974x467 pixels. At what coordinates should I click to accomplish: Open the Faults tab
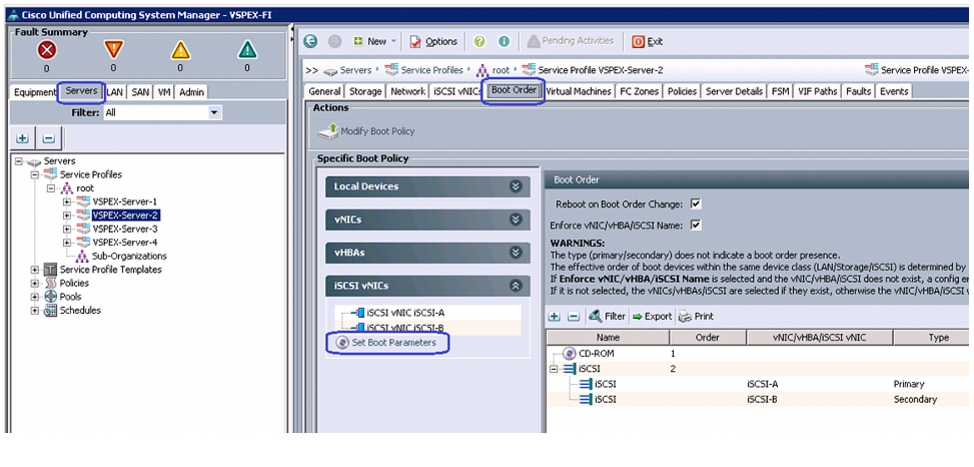point(858,91)
